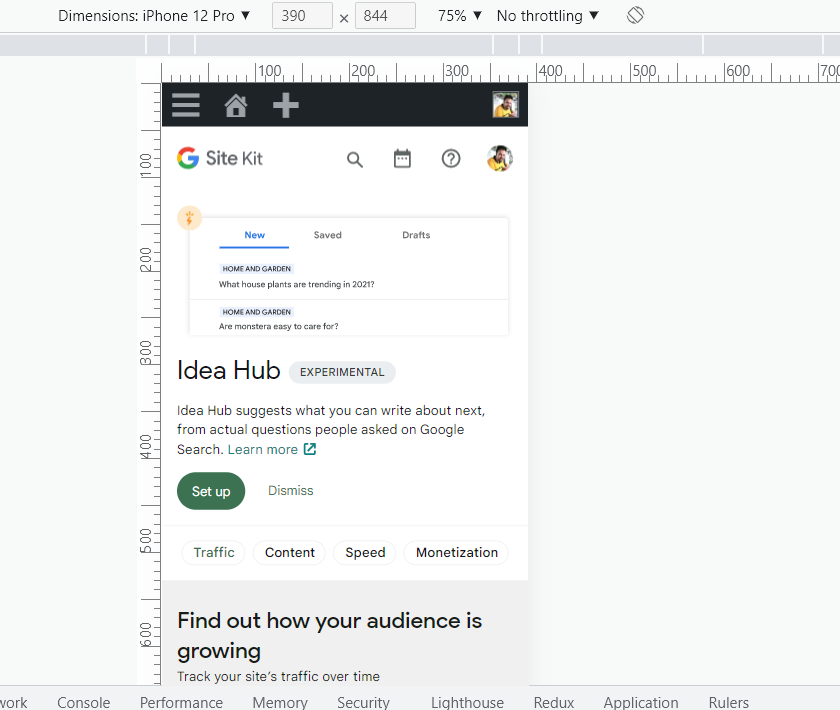Open the Application DevTools tab

pyautogui.click(x=641, y=702)
